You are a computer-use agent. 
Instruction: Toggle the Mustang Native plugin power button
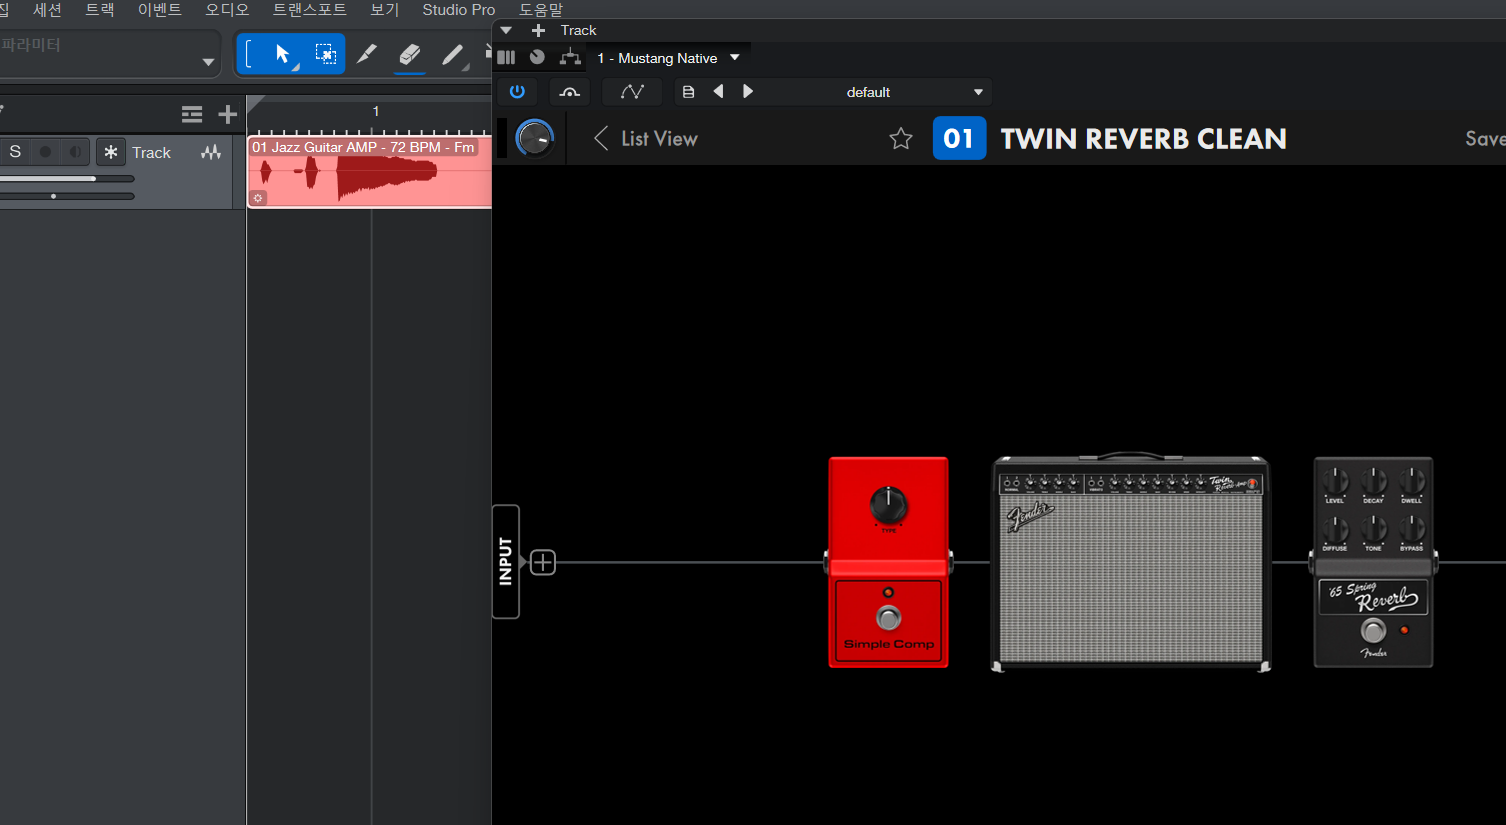pos(517,92)
